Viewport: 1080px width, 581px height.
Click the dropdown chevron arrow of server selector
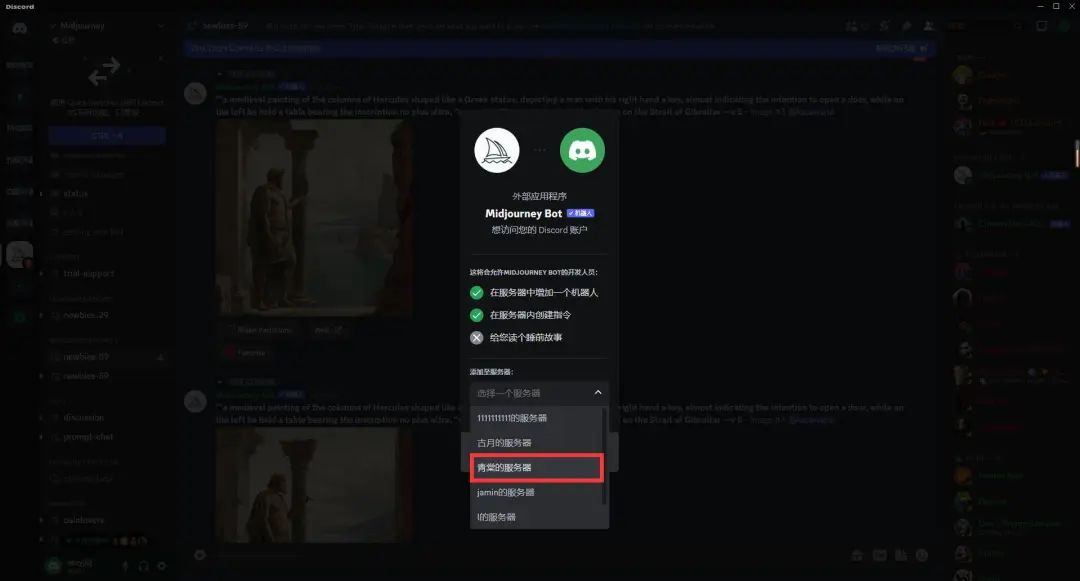[597, 392]
